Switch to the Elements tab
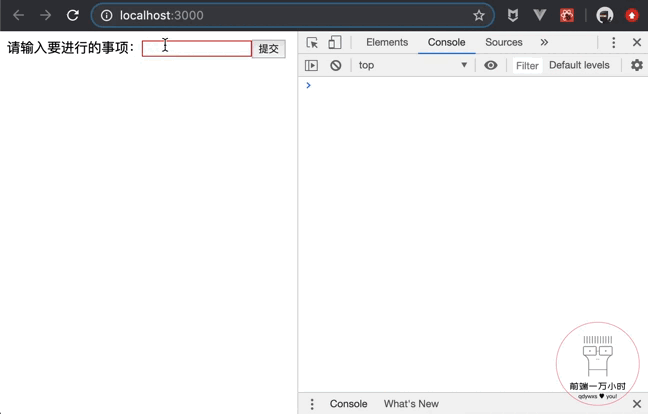 point(387,42)
